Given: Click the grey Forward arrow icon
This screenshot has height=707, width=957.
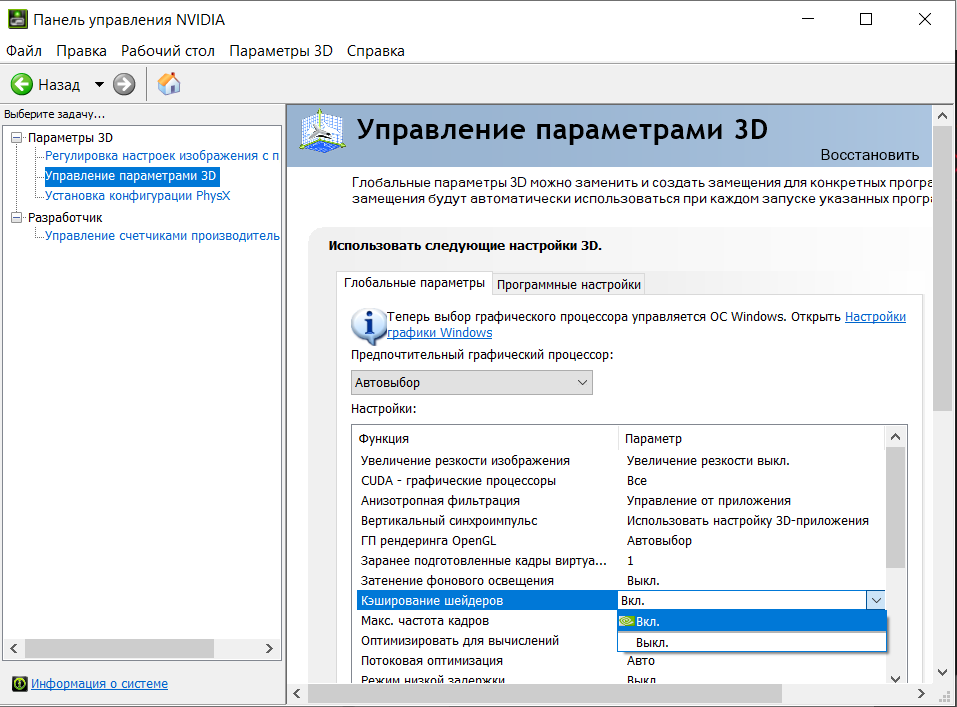Looking at the screenshot, I should [x=124, y=84].
